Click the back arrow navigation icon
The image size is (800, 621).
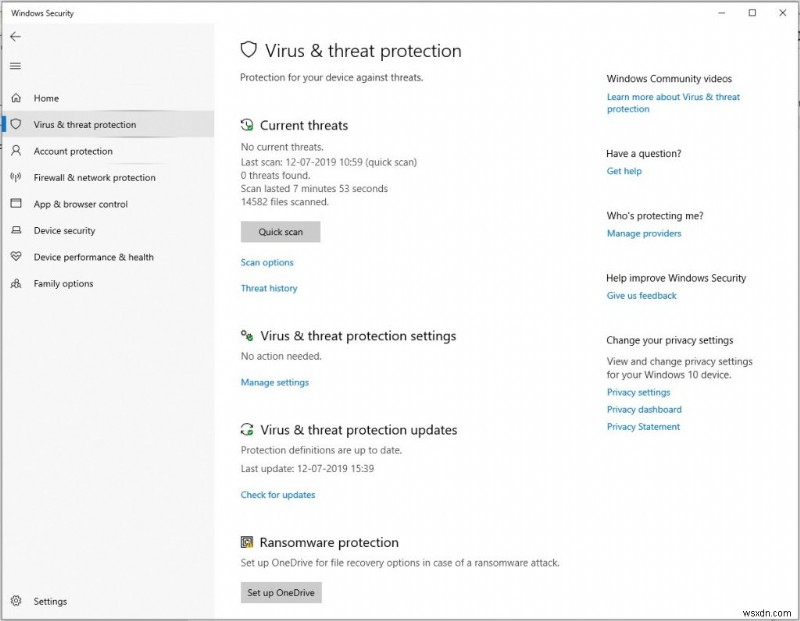click(16, 36)
